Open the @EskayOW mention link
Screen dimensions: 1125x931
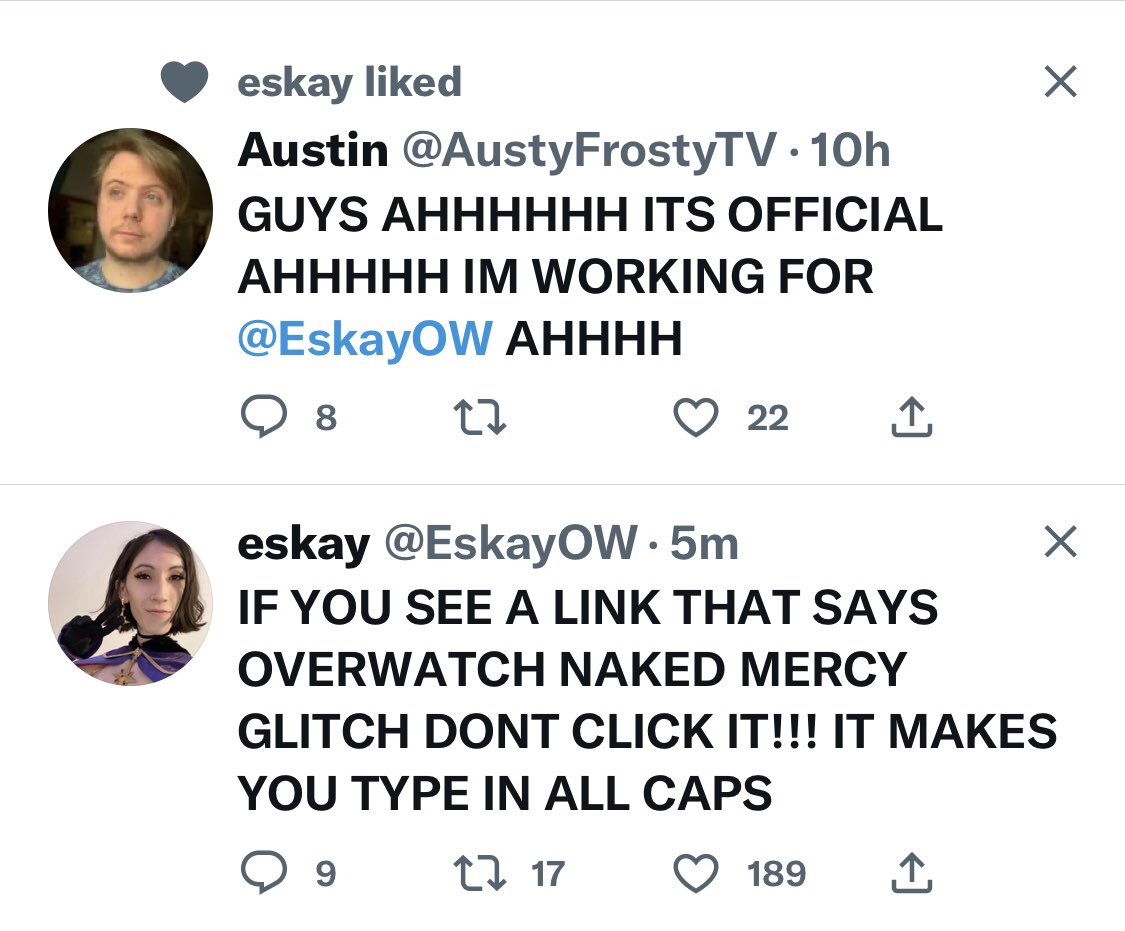pyautogui.click(x=364, y=339)
